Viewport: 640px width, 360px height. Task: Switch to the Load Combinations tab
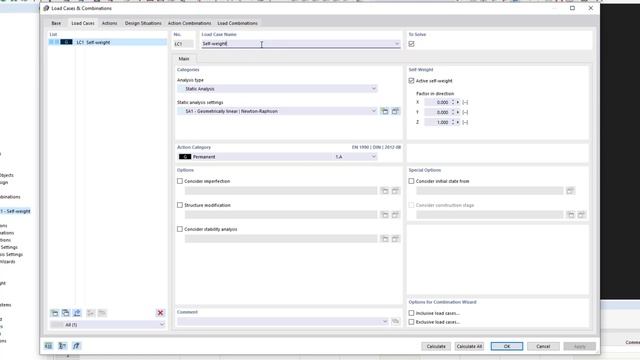[238, 23]
